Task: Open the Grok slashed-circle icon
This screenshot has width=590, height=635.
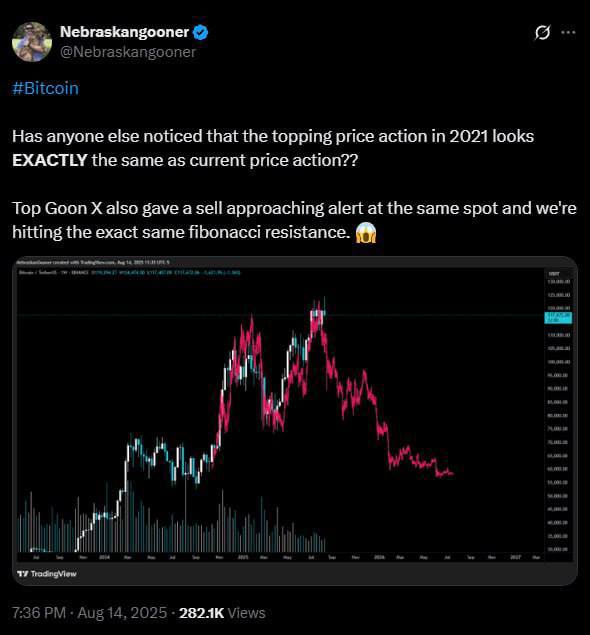Action: 542,33
